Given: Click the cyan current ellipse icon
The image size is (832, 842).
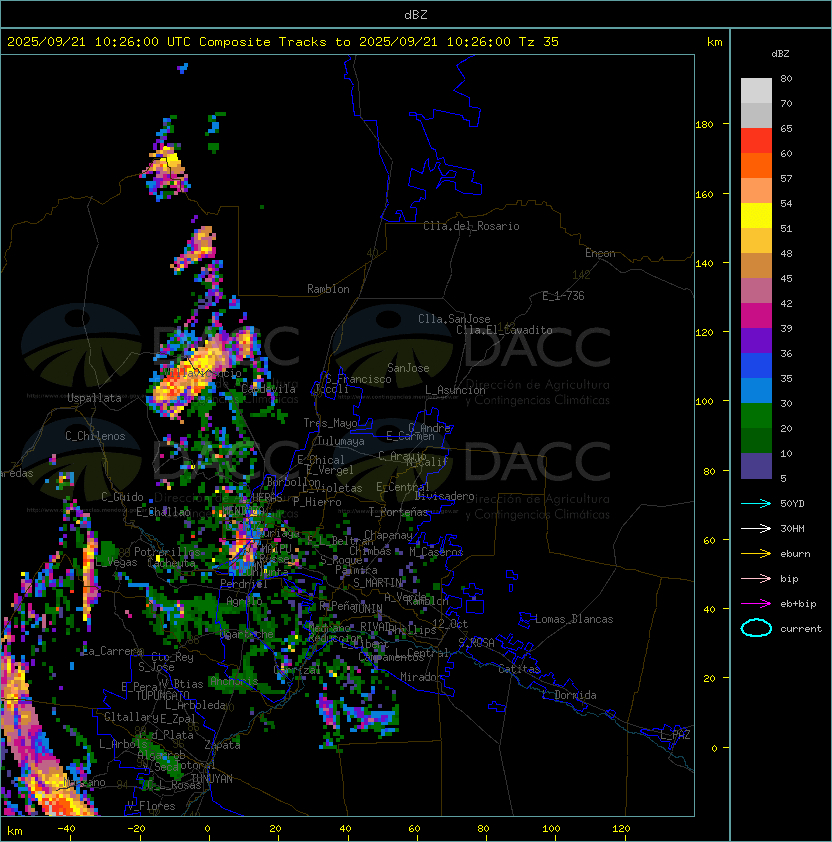Looking at the screenshot, I should 756,628.
